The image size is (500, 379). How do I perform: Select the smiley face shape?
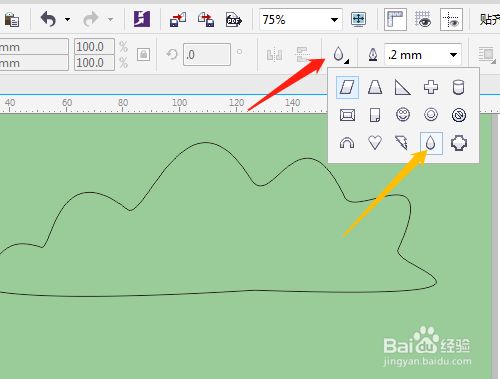pos(403,115)
